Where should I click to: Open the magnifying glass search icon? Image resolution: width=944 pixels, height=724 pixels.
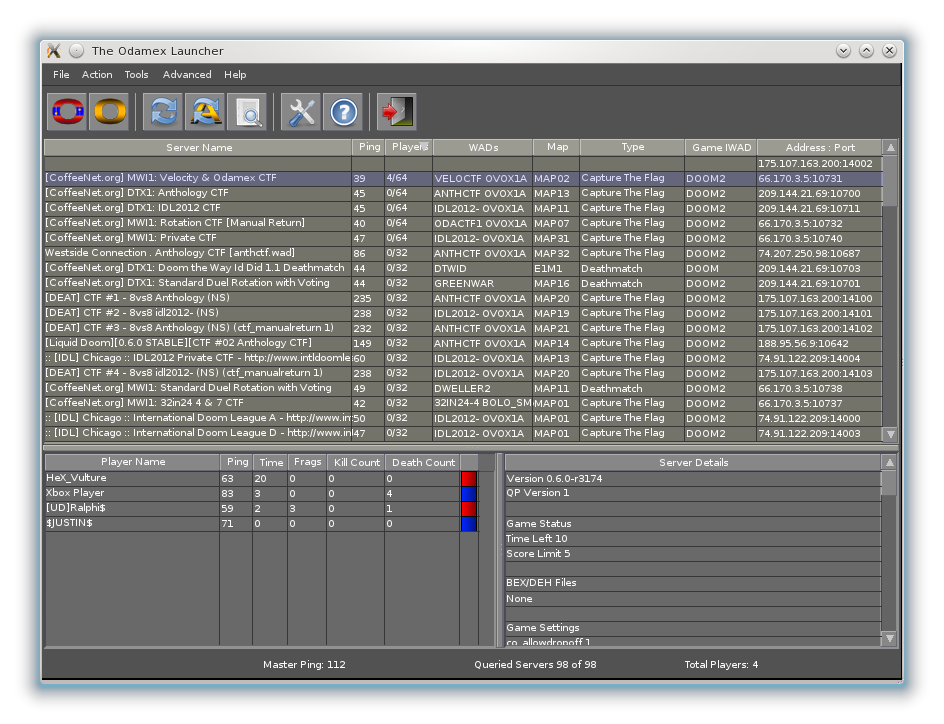pos(247,112)
